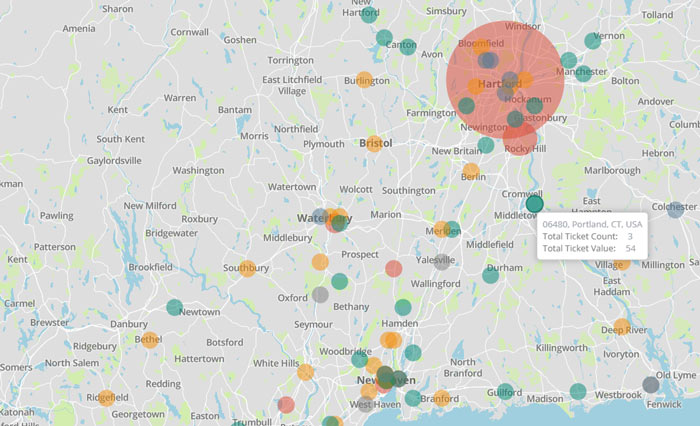This screenshot has width=700, height=426.
Task: Select the orange Branford marker
Action: tap(441, 398)
